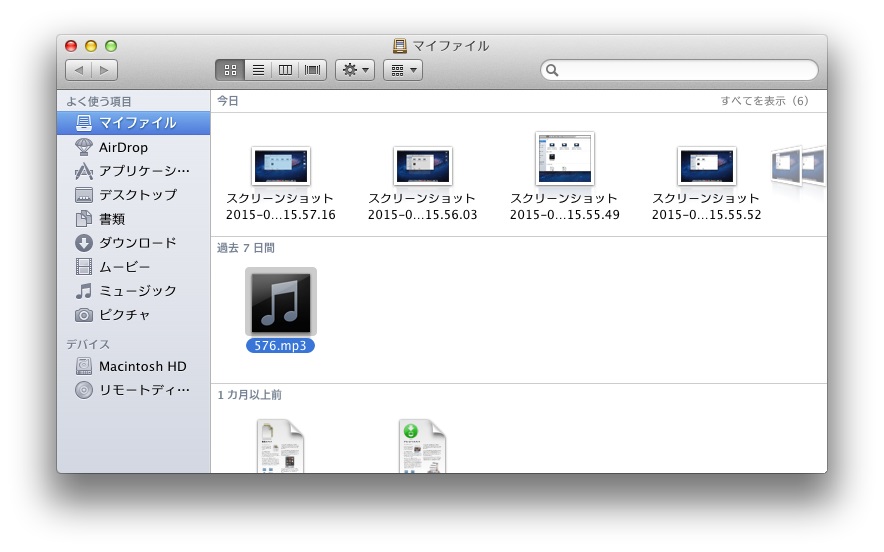The image size is (884, 552).
Task: Click the remote disc icon
Action: 84,390
